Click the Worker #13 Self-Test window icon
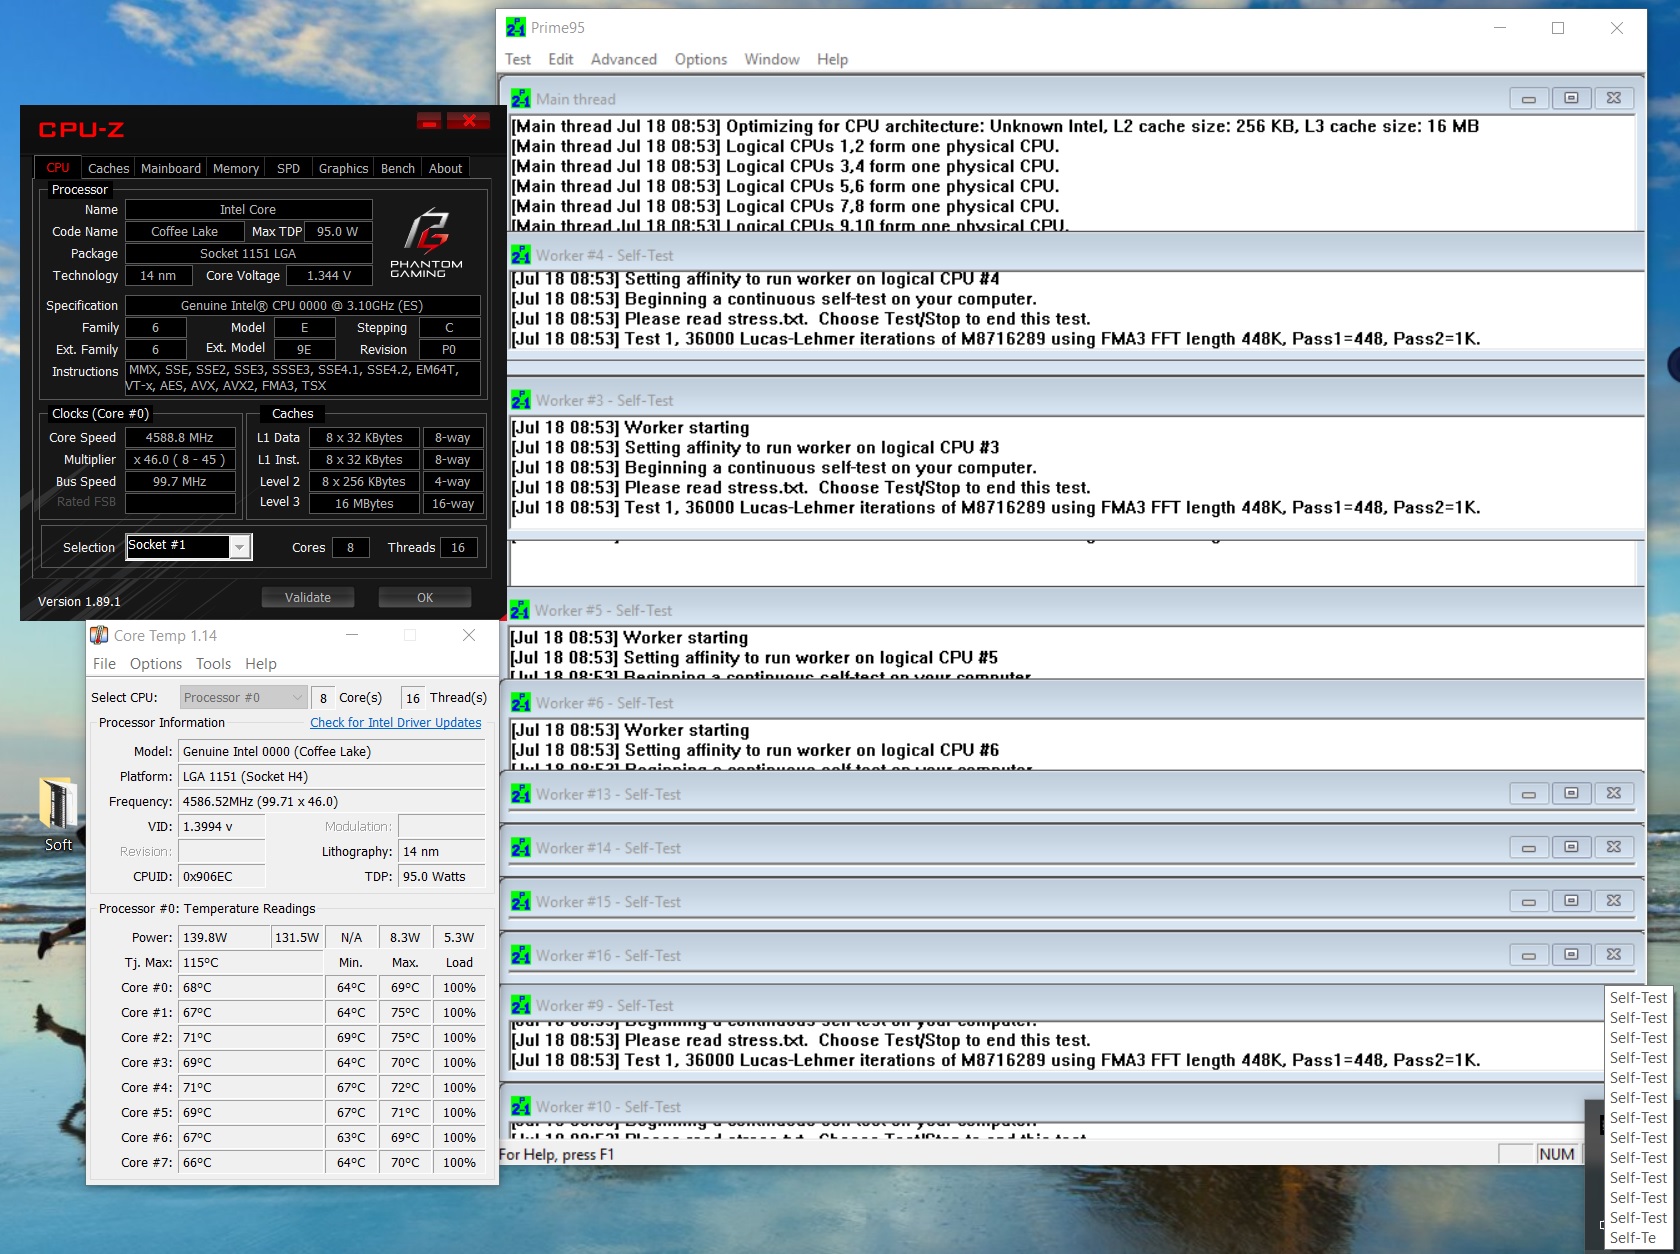Image resolution: width=1680 pixels, height=1254 pixels. tap(521, 794)
